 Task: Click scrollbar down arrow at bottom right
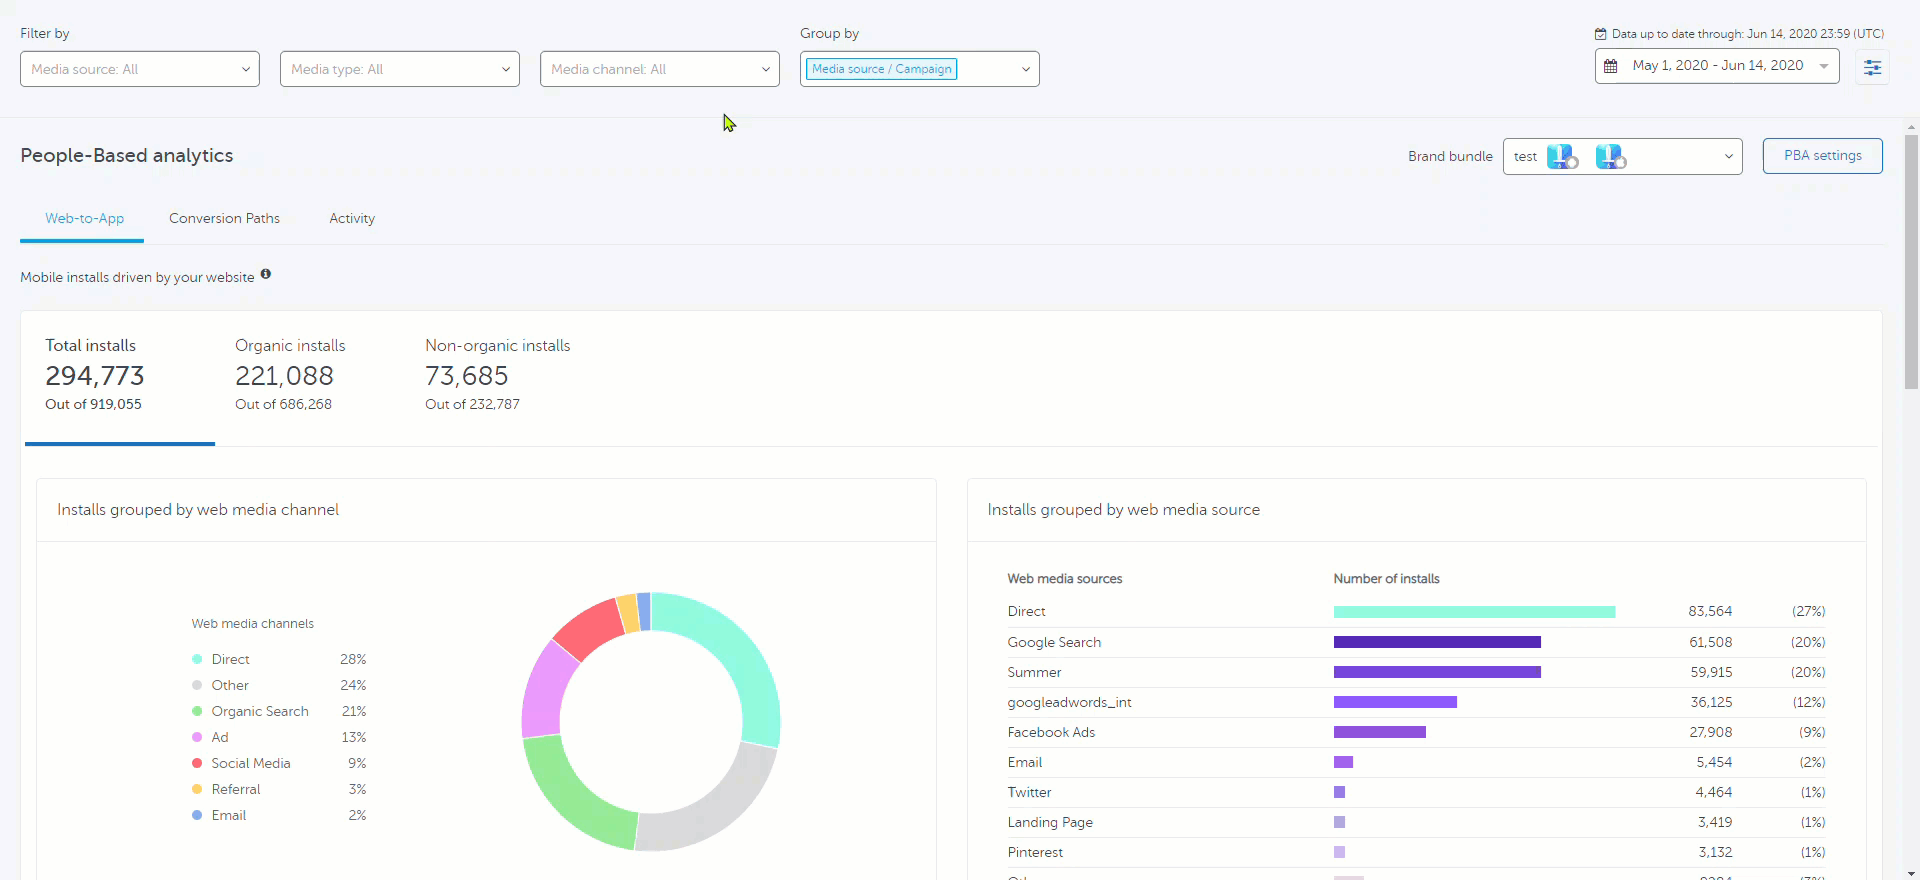click(x=1911, y=872)
